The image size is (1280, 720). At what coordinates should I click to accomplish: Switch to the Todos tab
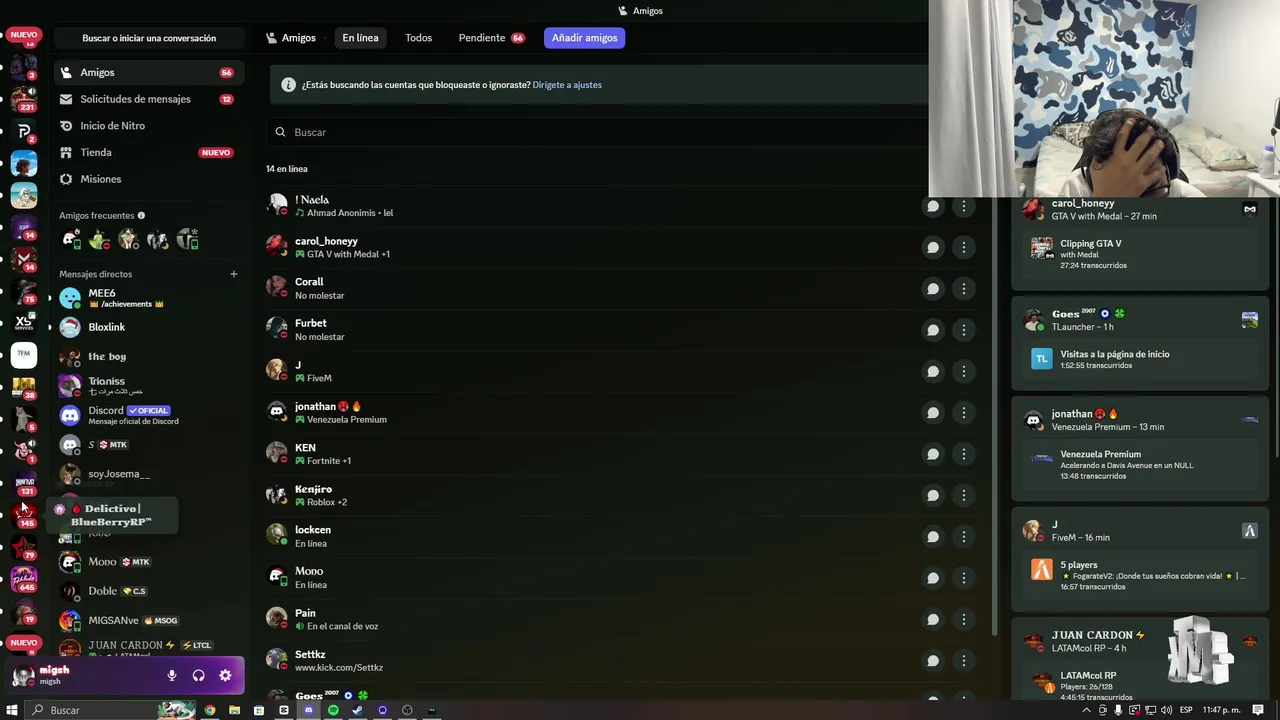point(418,38)
